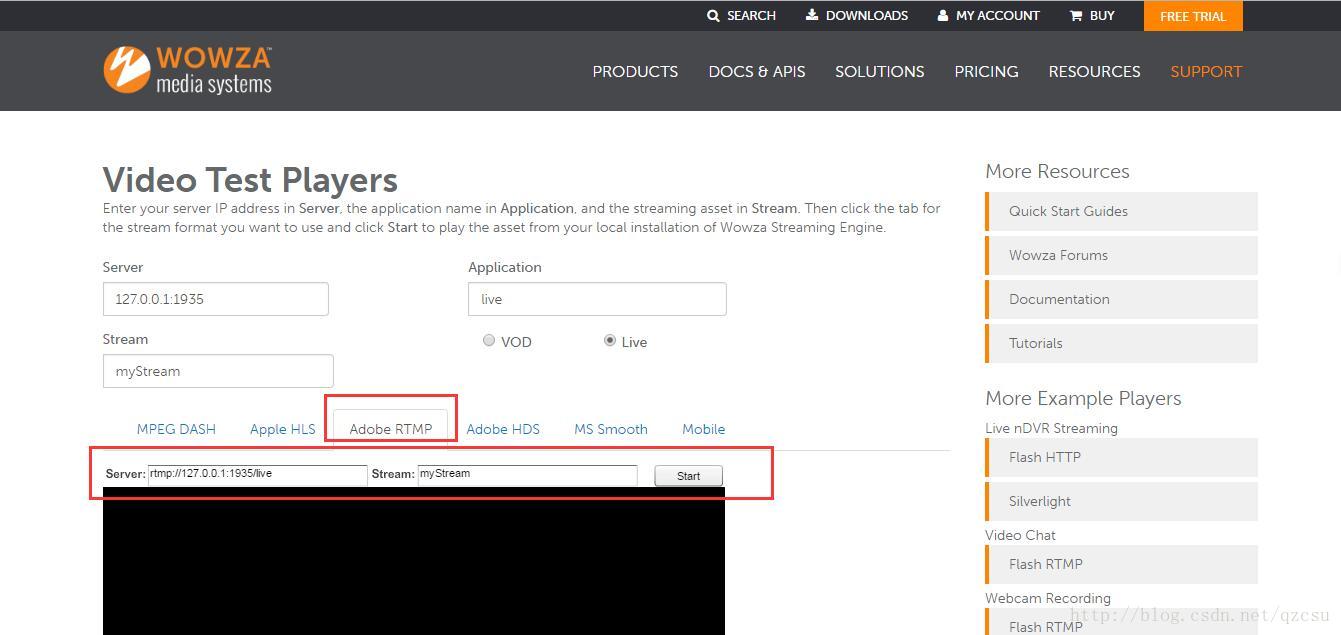Click the Application field containing live
Screen dimensions: 1341x635
click(597, 299)
